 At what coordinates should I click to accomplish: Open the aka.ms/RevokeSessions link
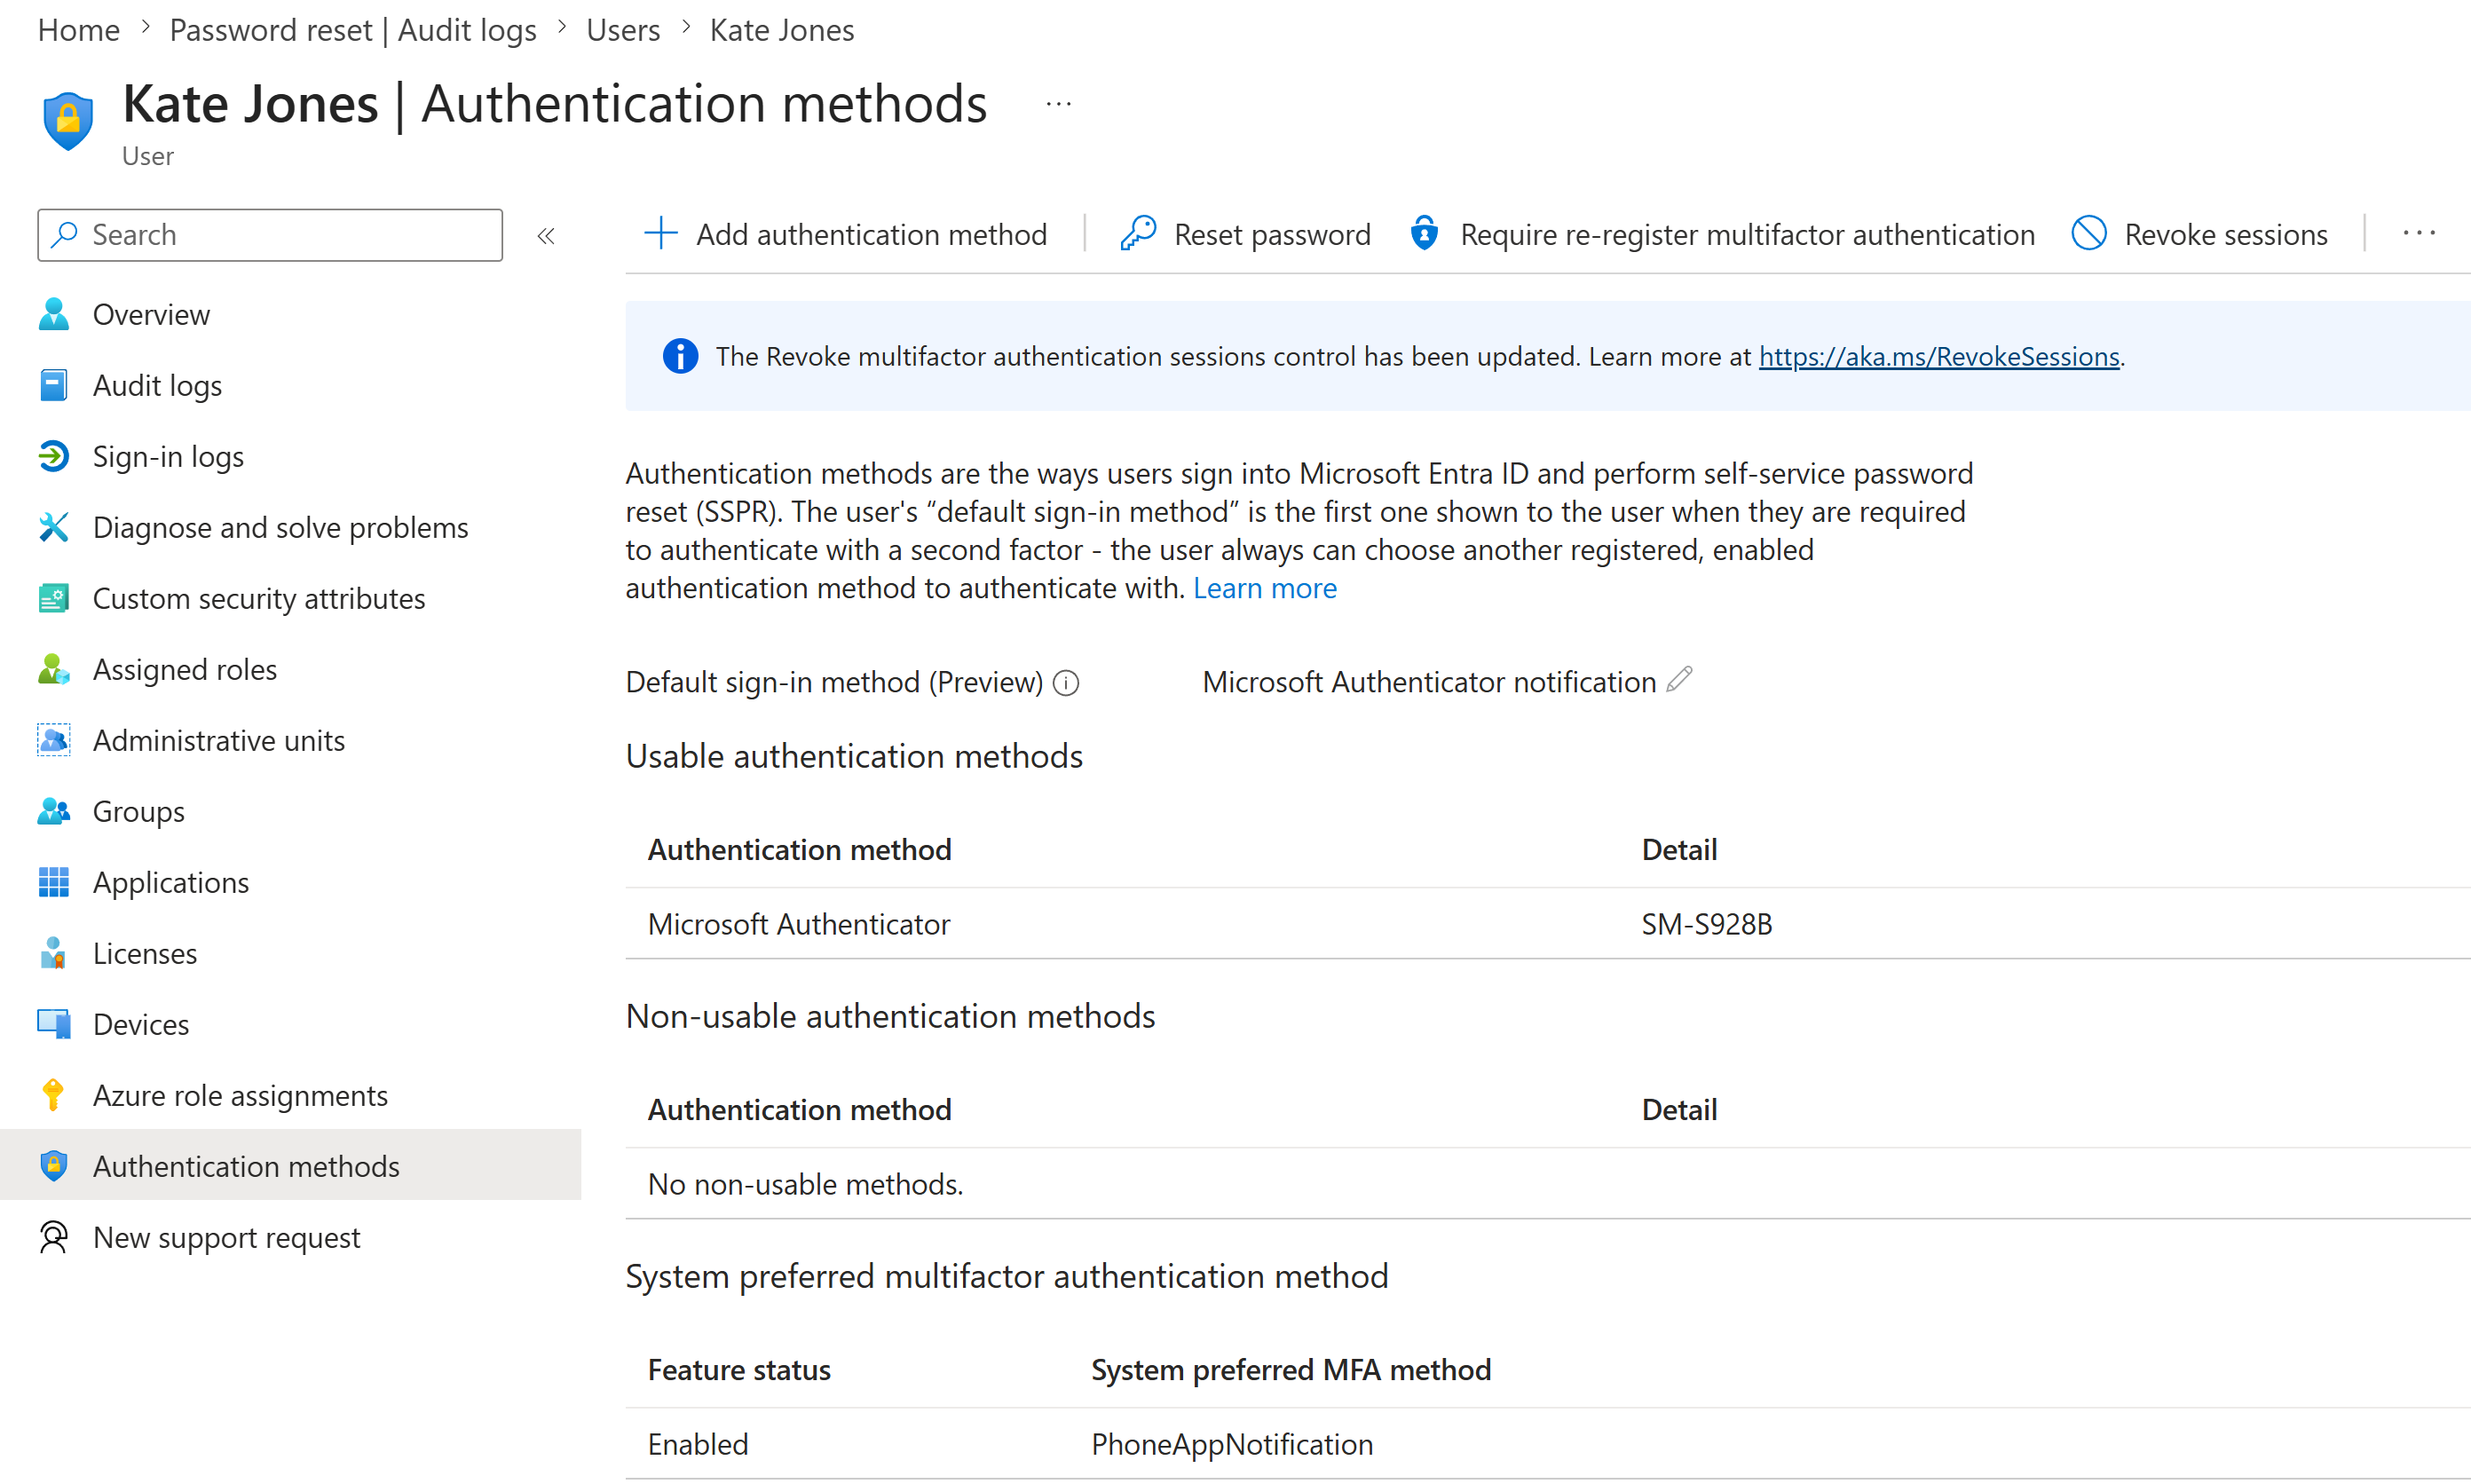point(1939,356)
